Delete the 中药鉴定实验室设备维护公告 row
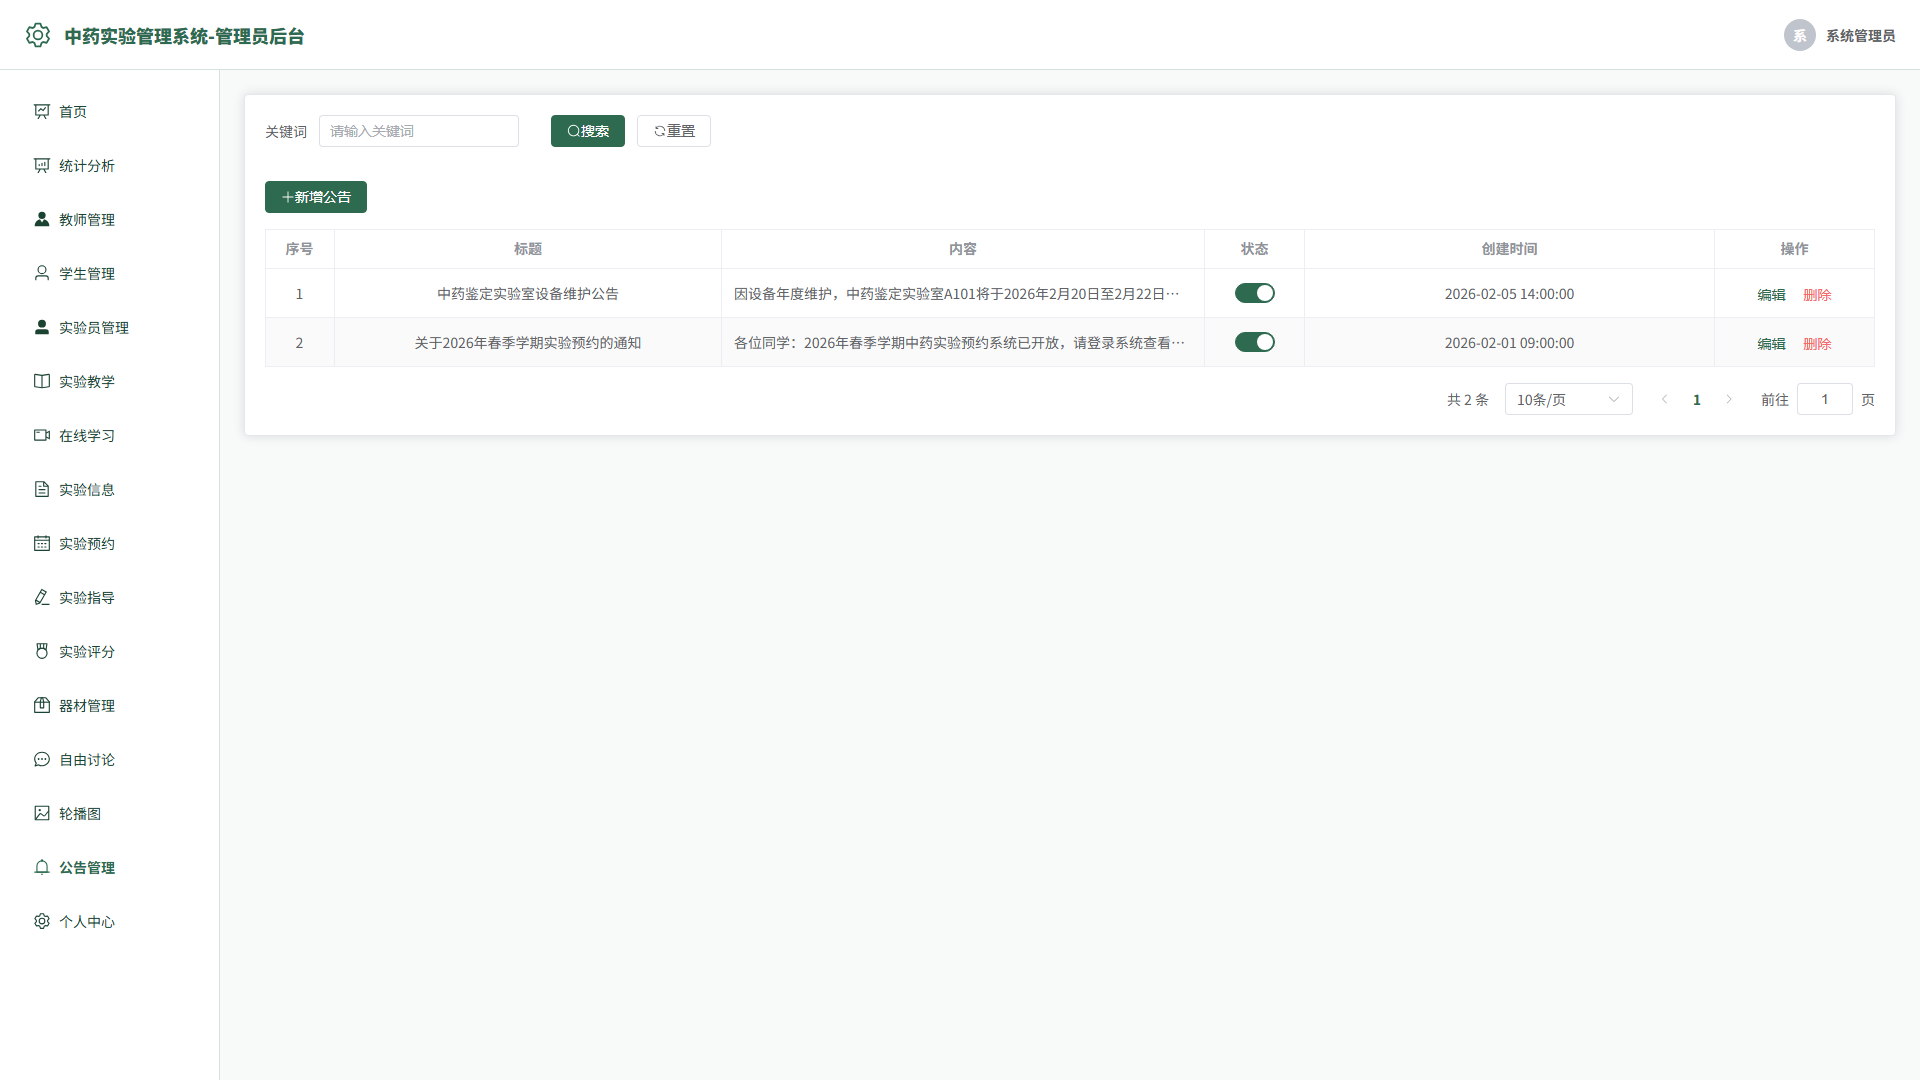 point(1817,295)
